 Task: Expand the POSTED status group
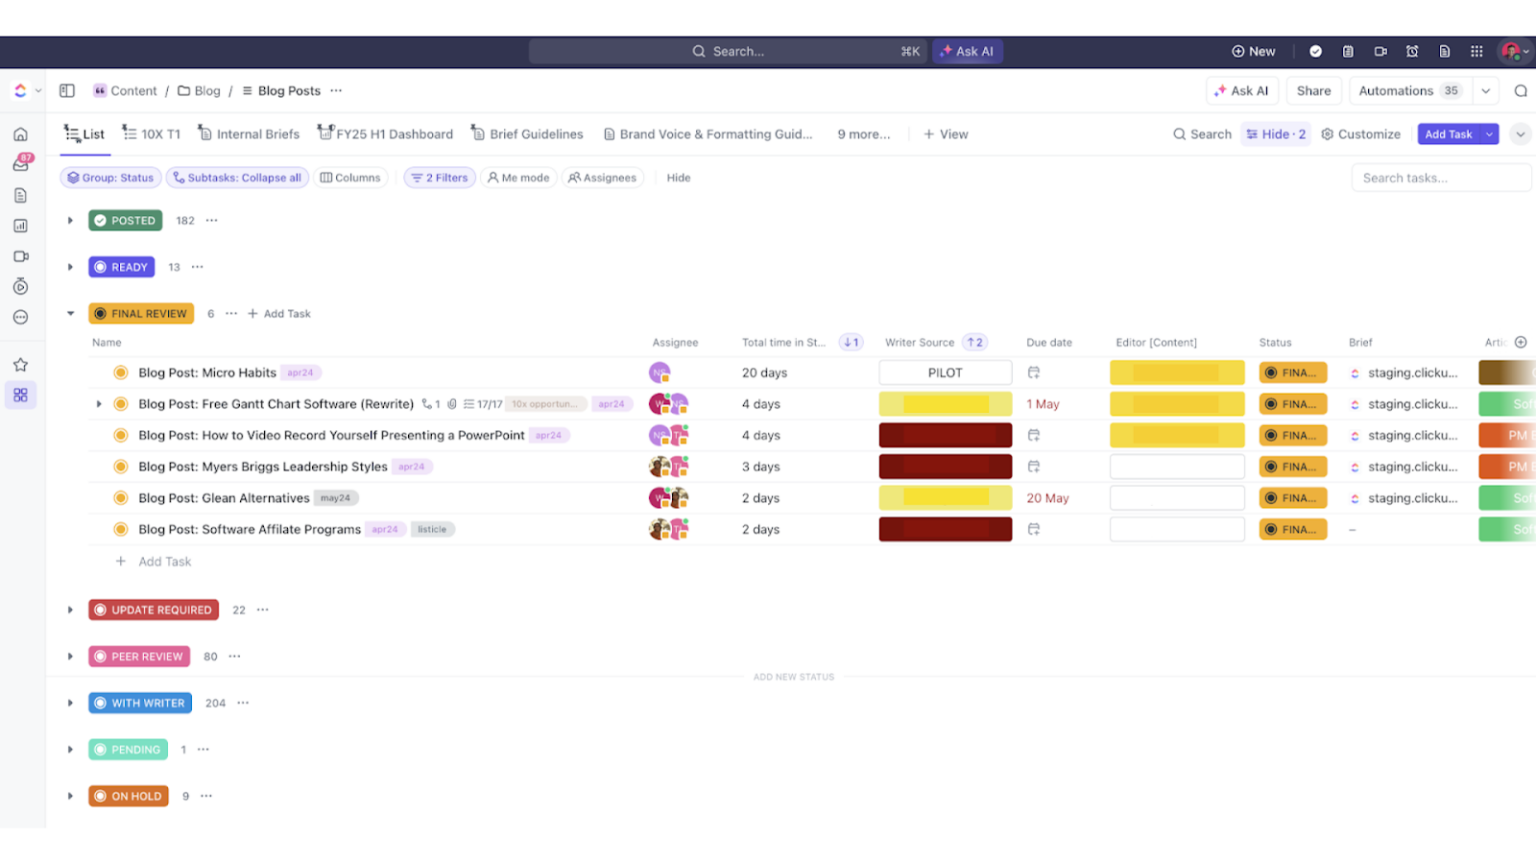click(x=70, y=220)
